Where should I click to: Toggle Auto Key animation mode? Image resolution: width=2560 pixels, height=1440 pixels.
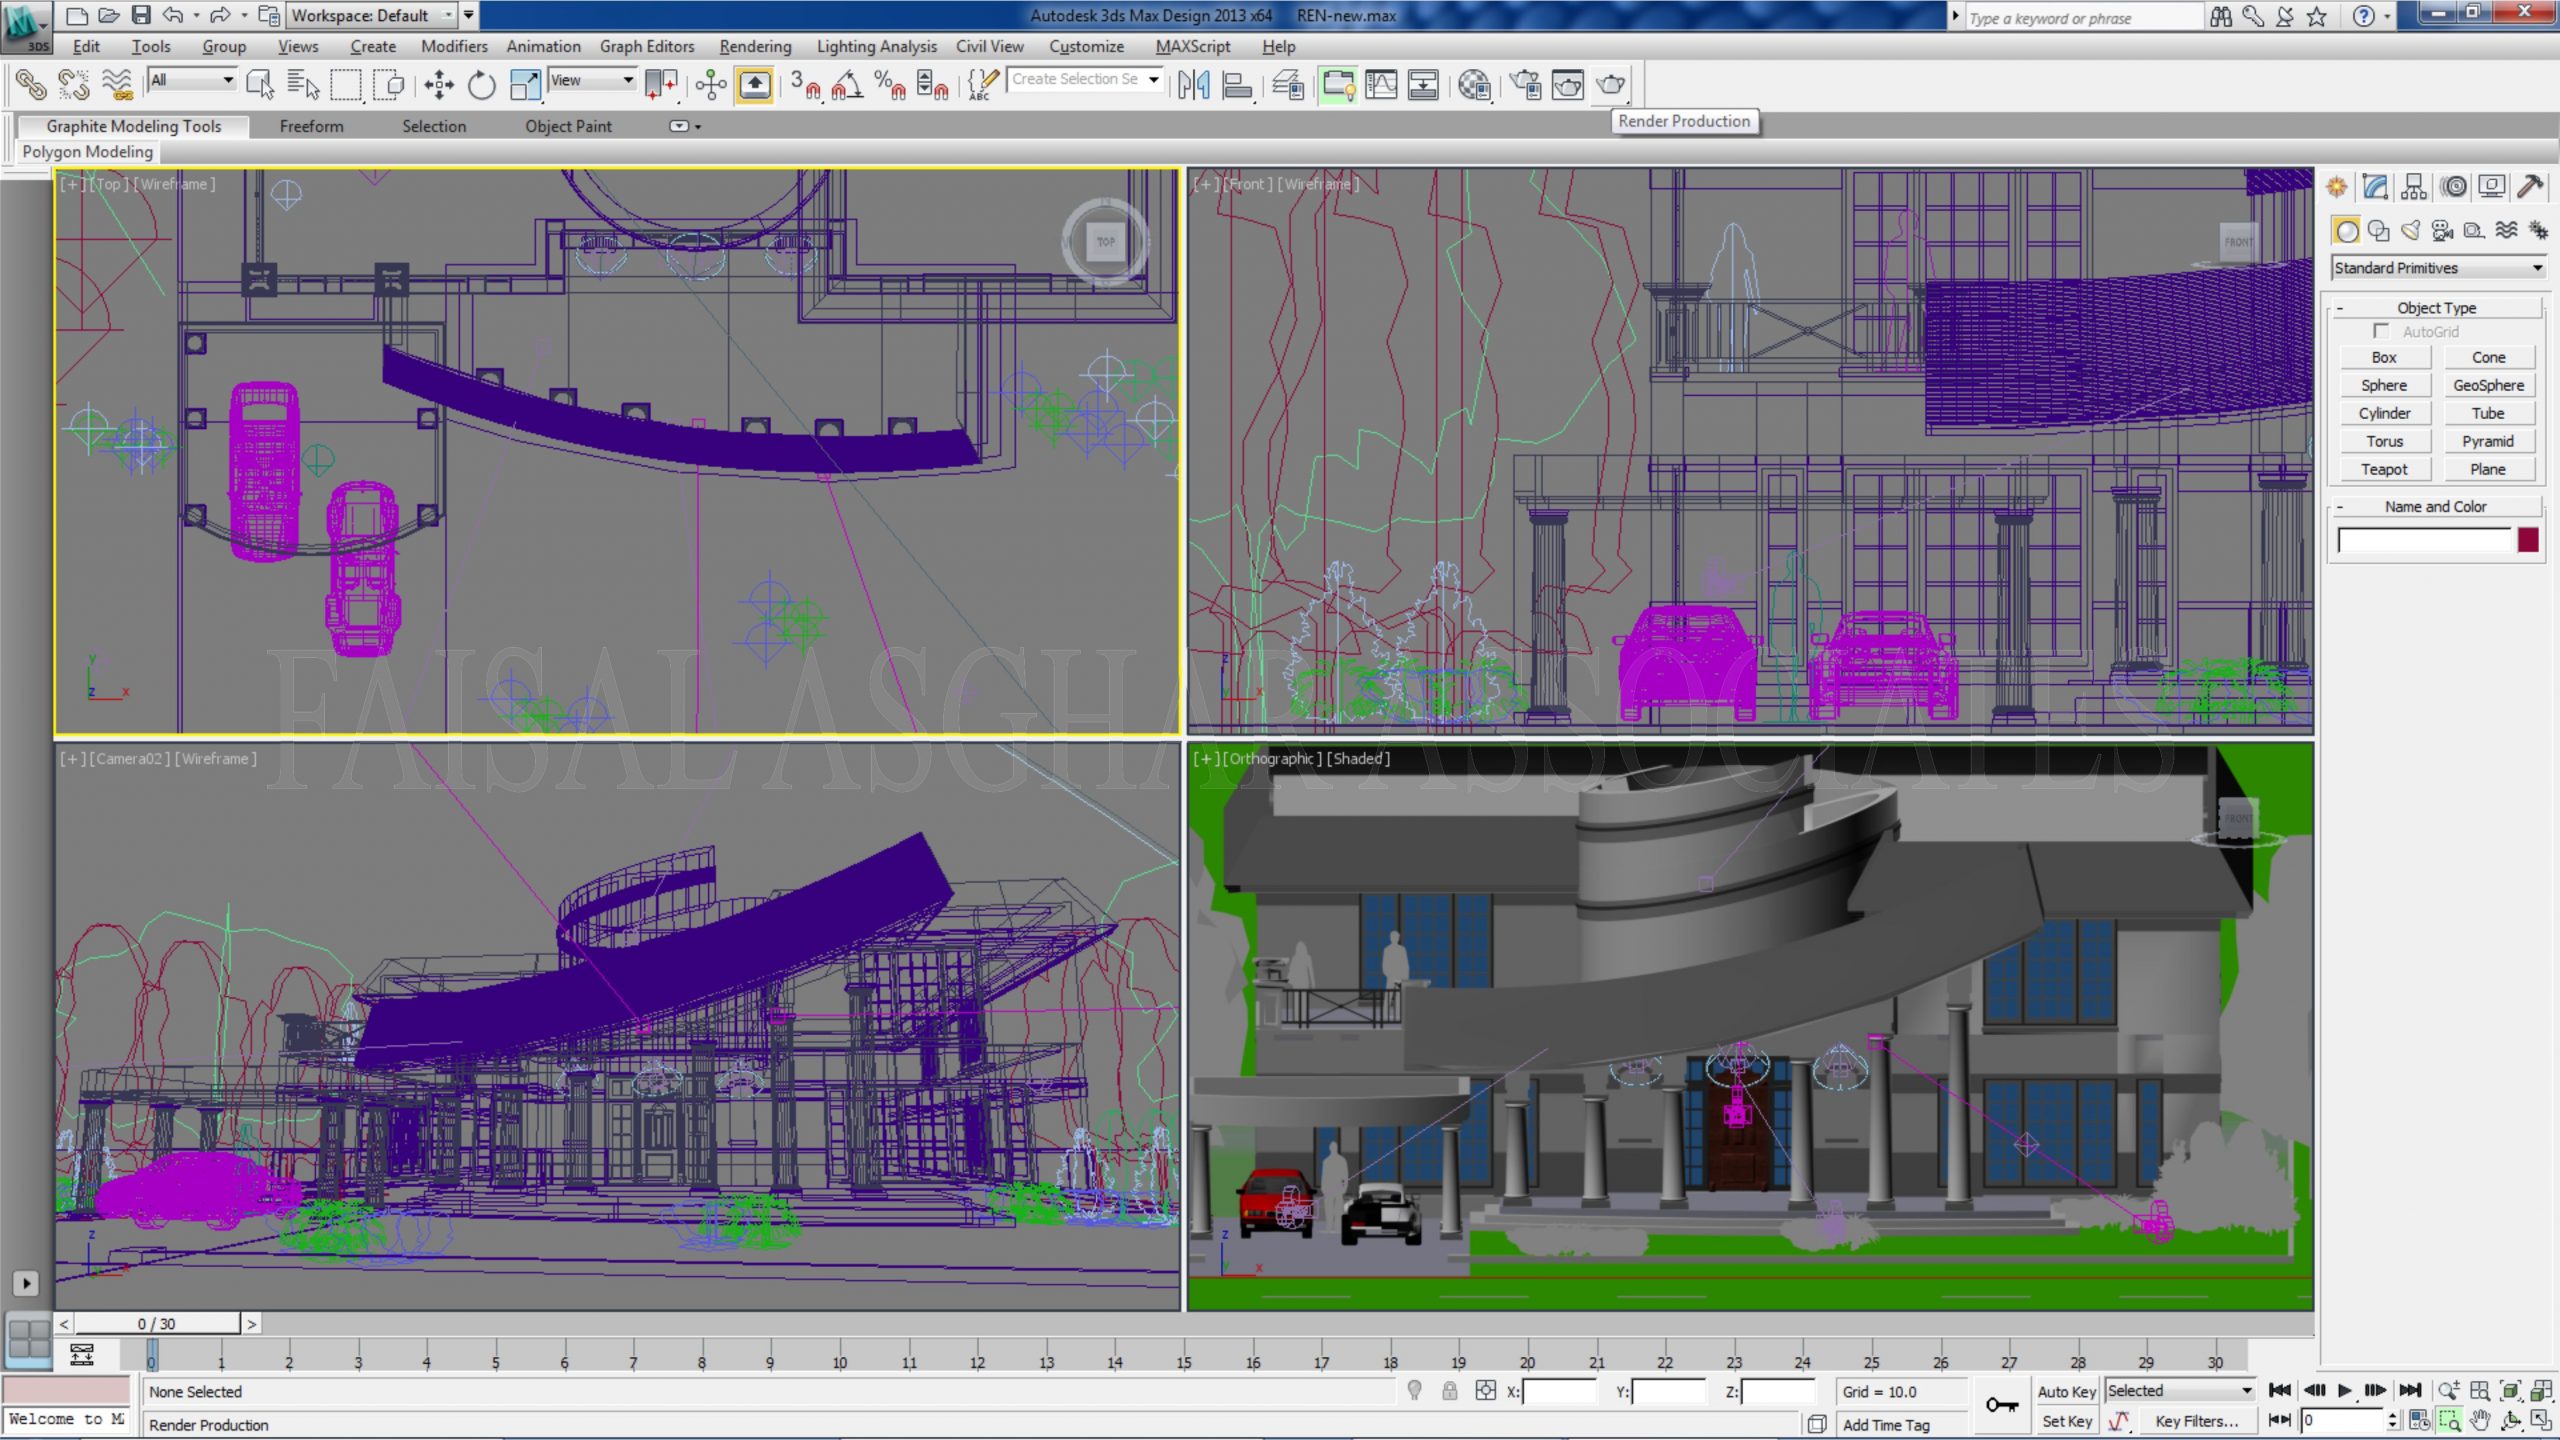(2066, 1391)
